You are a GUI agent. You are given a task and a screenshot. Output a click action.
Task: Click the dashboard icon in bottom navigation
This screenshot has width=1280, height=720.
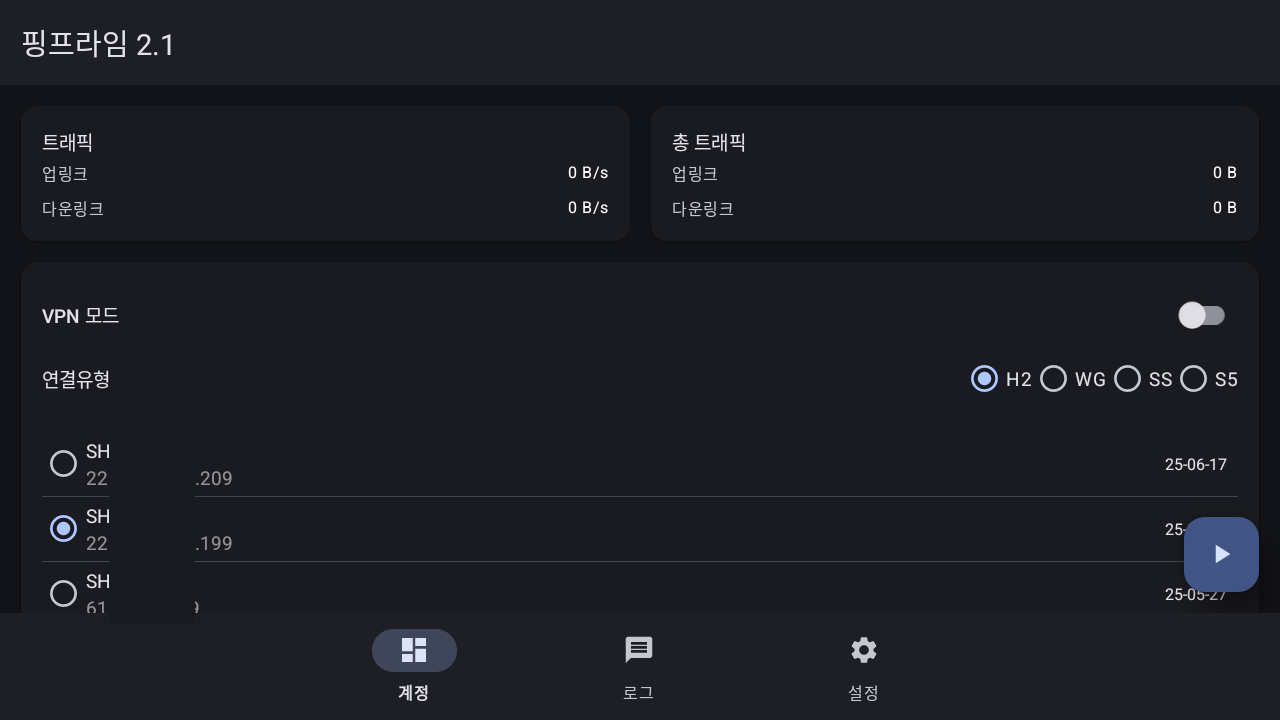(x=414, y=650)
